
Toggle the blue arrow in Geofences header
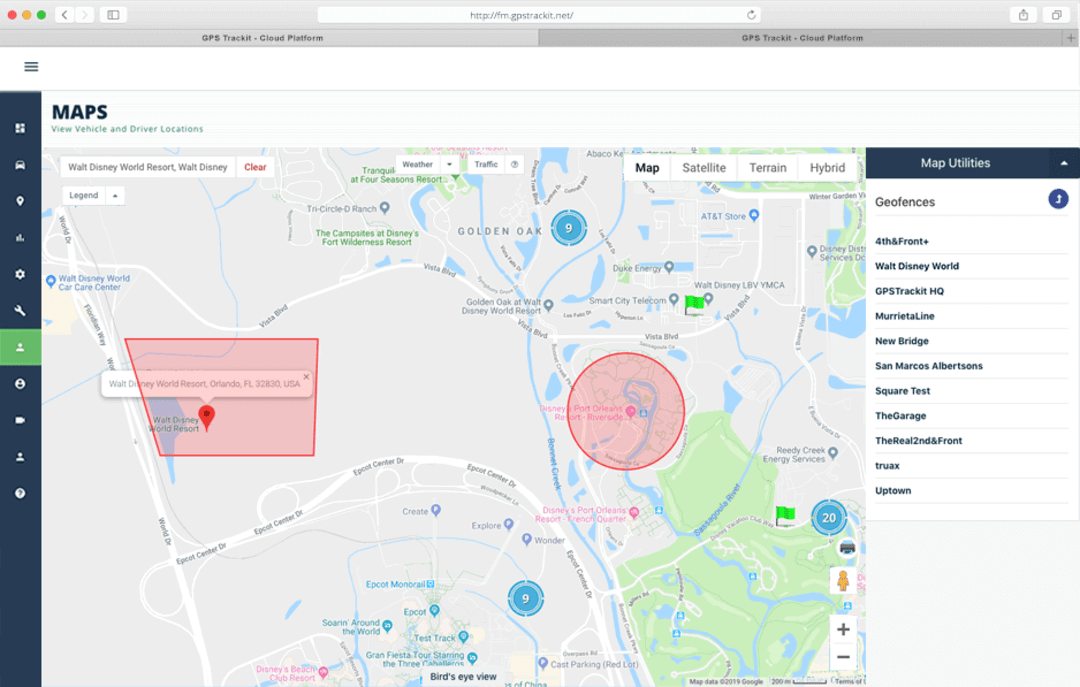click(x=1058, y=199)
